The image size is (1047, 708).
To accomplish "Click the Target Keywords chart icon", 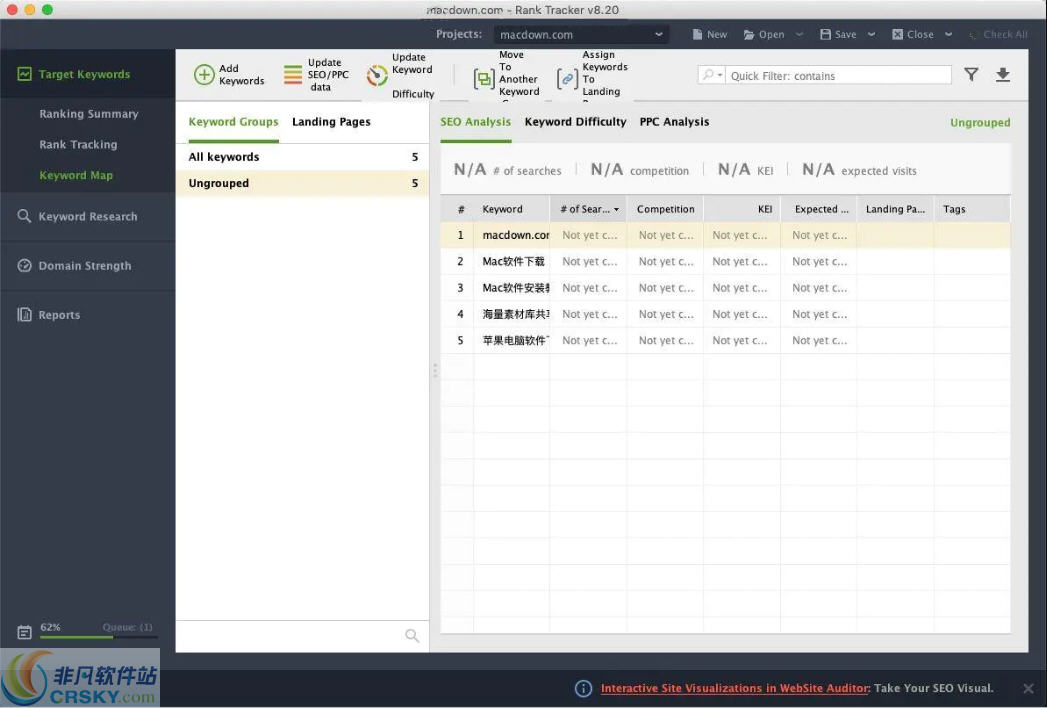I will tap(24, 73).
